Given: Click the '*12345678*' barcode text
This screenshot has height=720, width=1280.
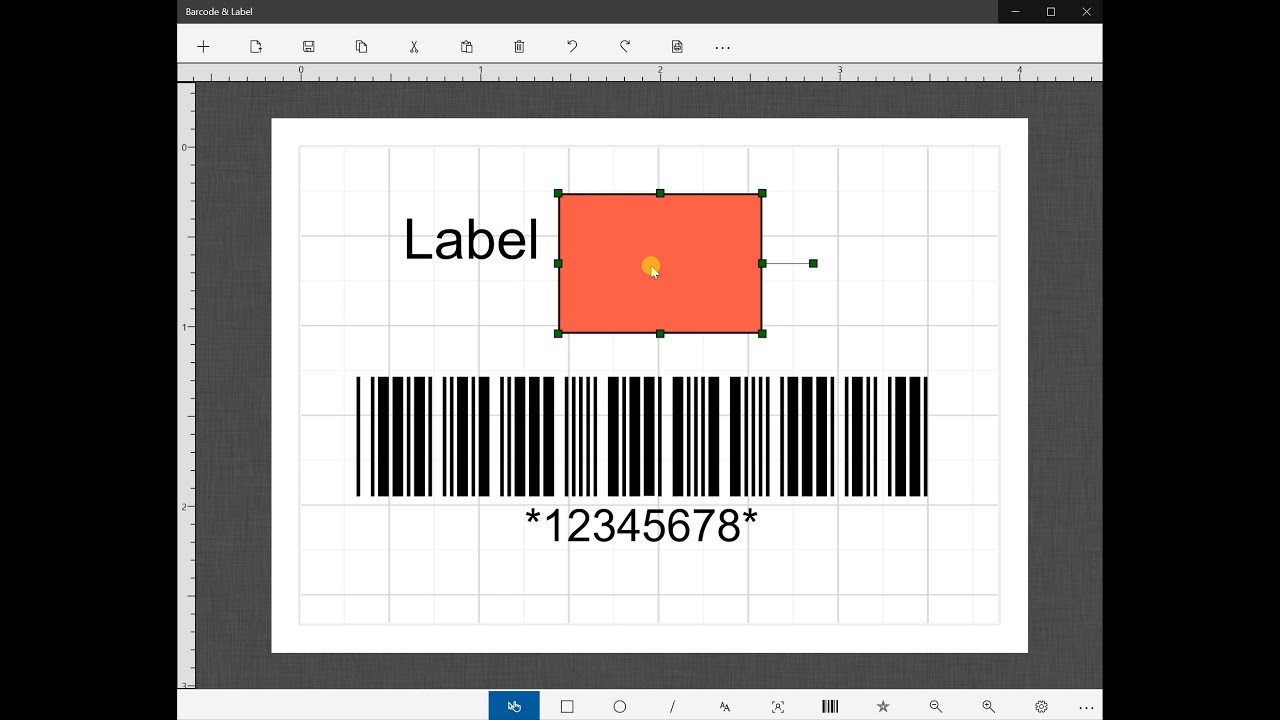Looking at the screenshot, I should point(641,526).
